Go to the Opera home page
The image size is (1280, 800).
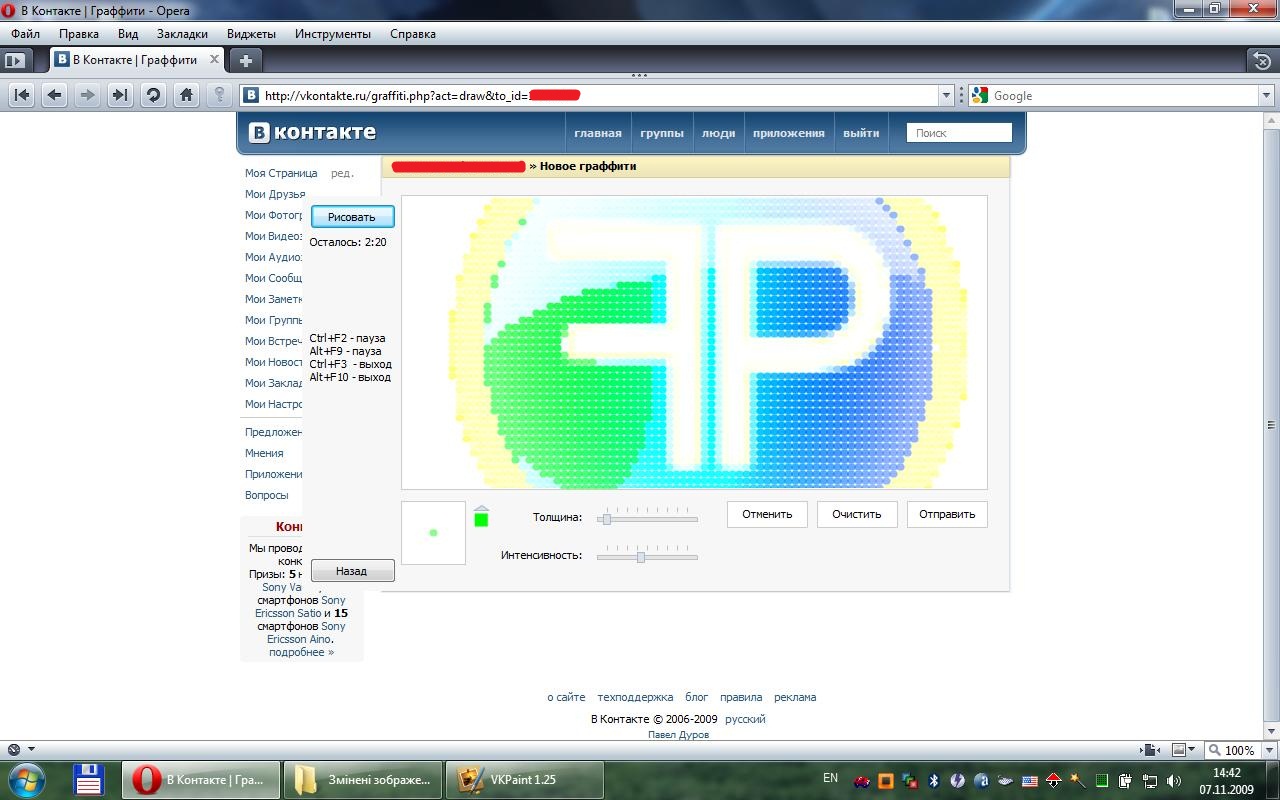tap(186, 95)
